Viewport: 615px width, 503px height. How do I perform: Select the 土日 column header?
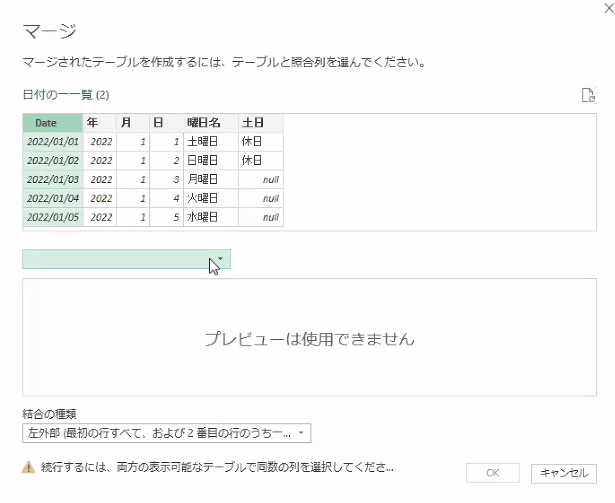coord(260,123)
